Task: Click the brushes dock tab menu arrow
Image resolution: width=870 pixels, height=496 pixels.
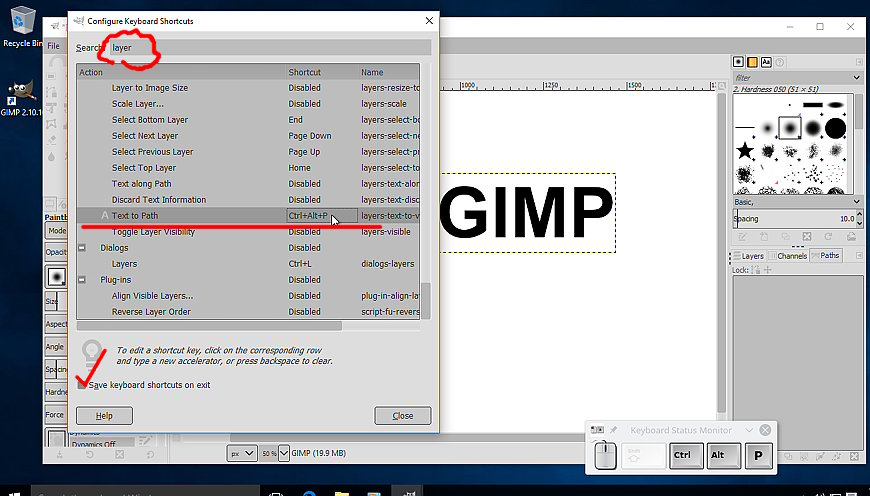Action: pos(859,62)
